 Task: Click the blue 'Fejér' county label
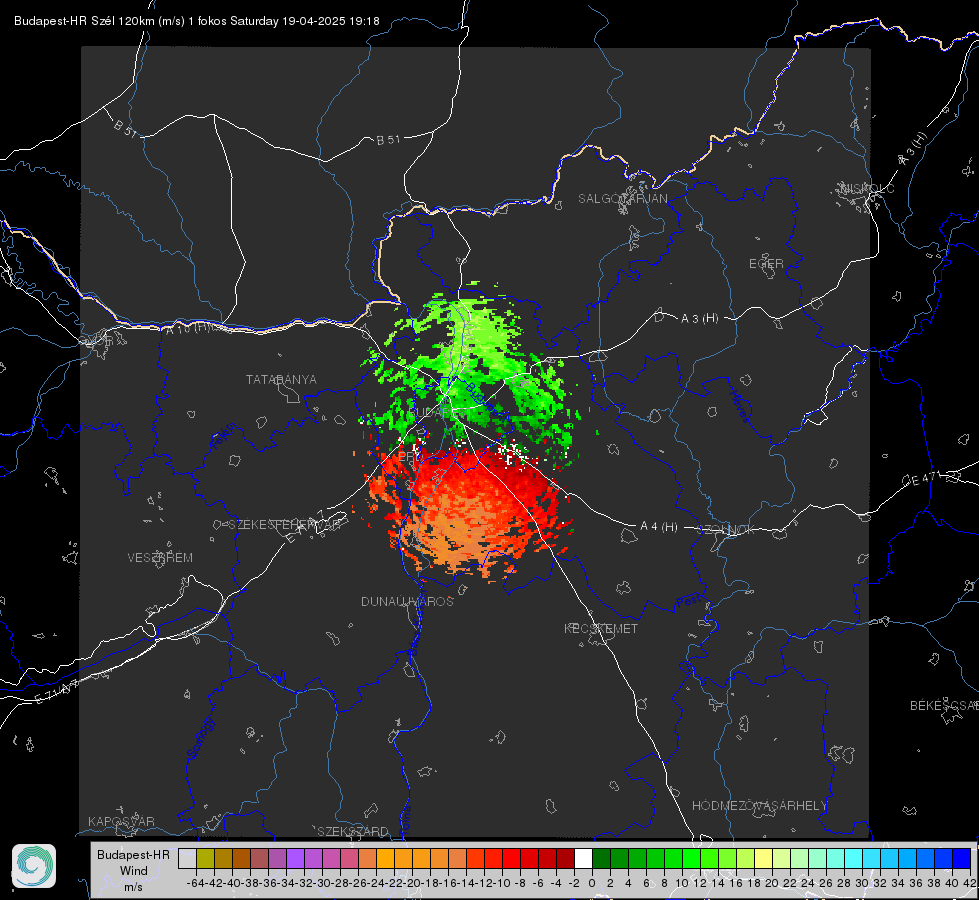pyautogui.click(x=224, y=436)
